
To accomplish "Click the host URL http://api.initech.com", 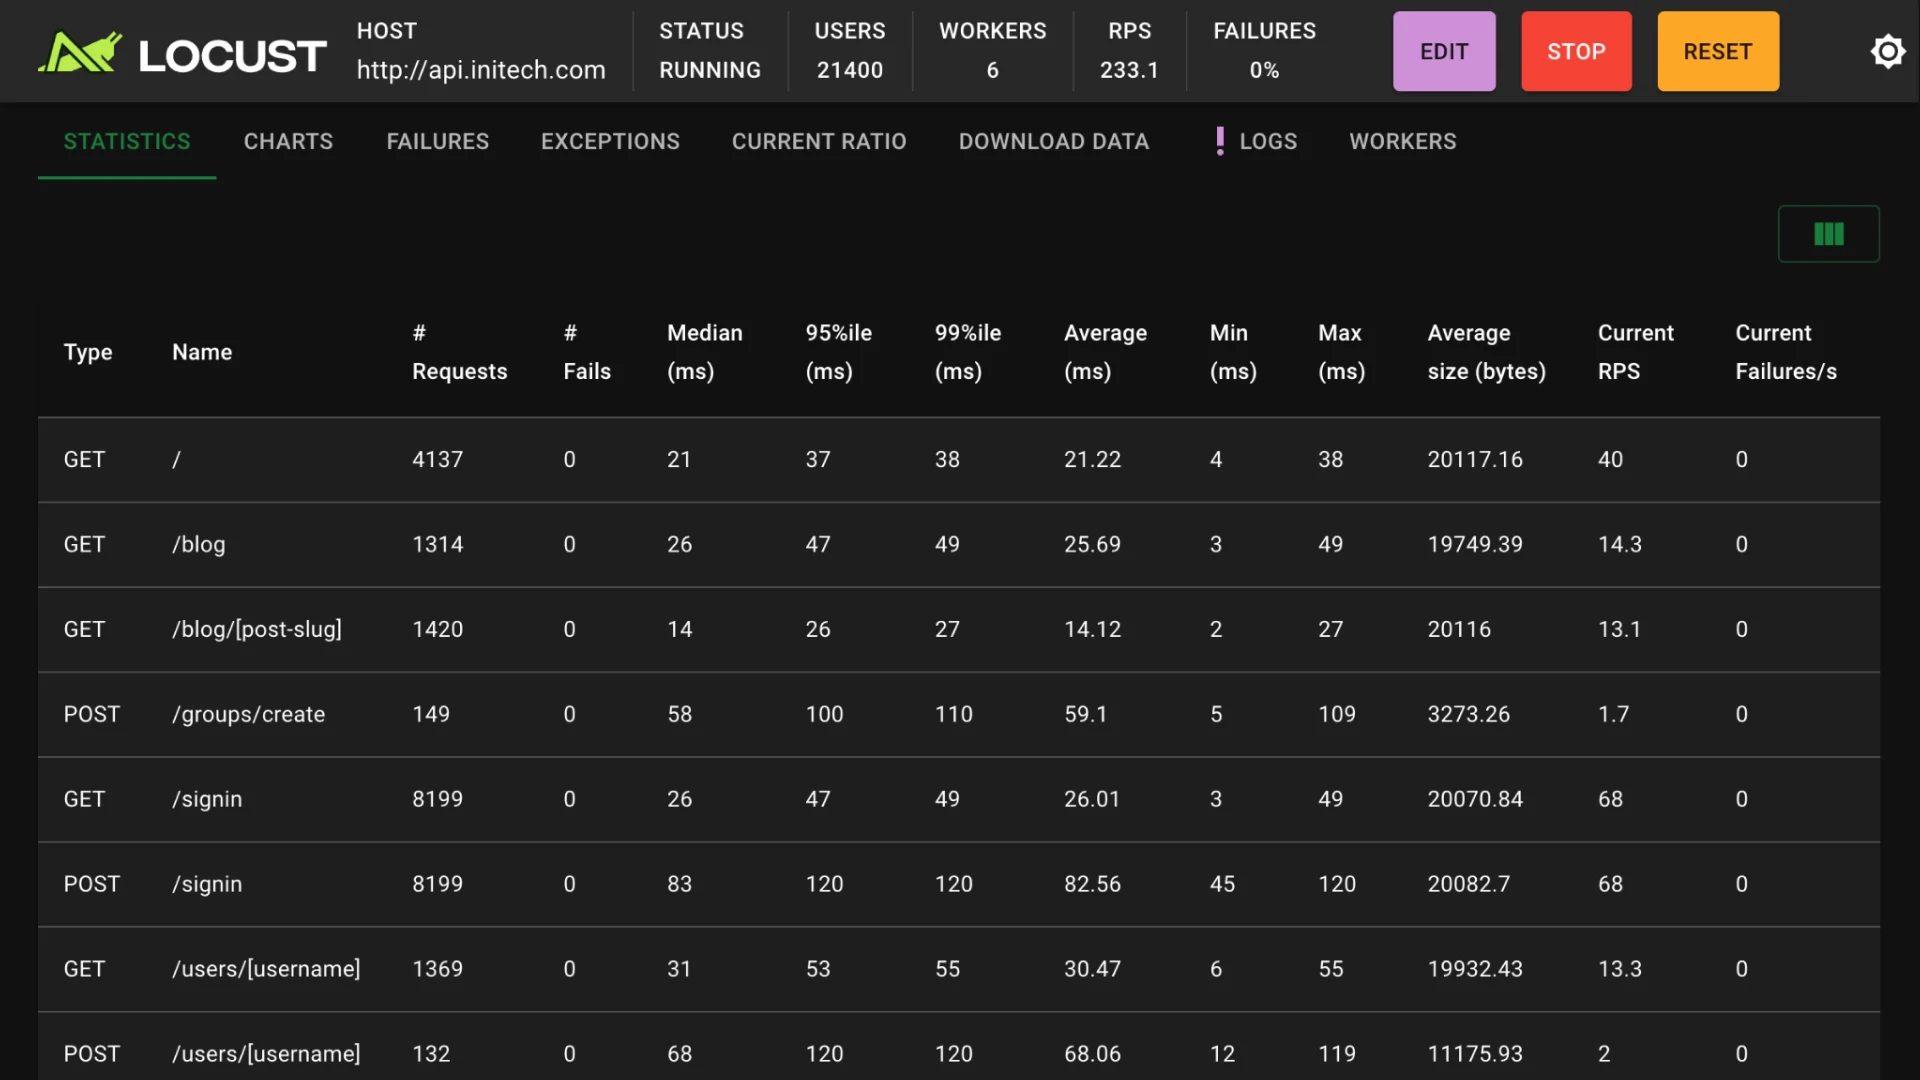I will [481, 70].
